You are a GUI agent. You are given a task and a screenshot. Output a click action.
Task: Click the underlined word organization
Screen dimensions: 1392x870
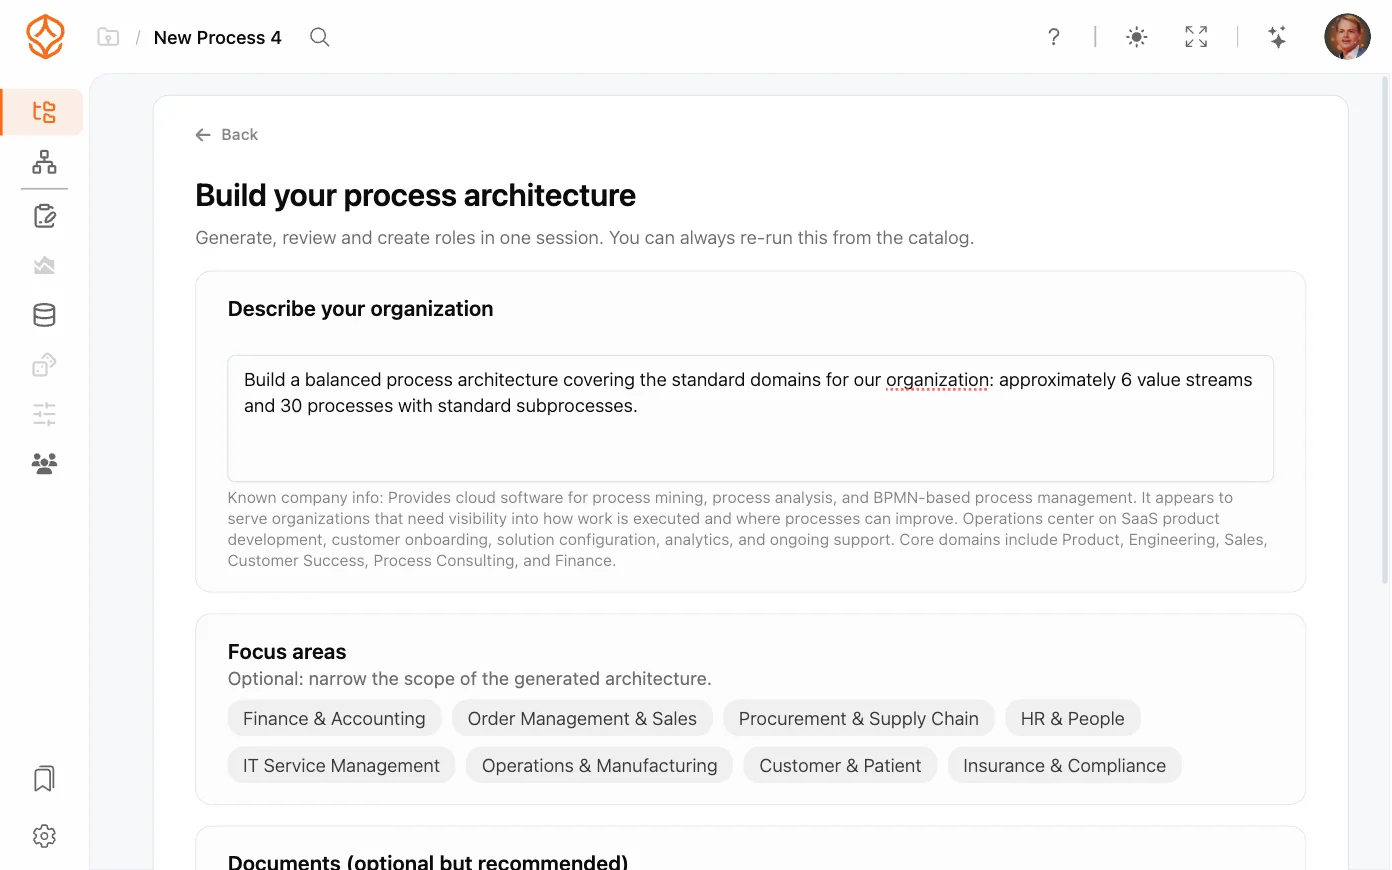click(x=937, y=380)
